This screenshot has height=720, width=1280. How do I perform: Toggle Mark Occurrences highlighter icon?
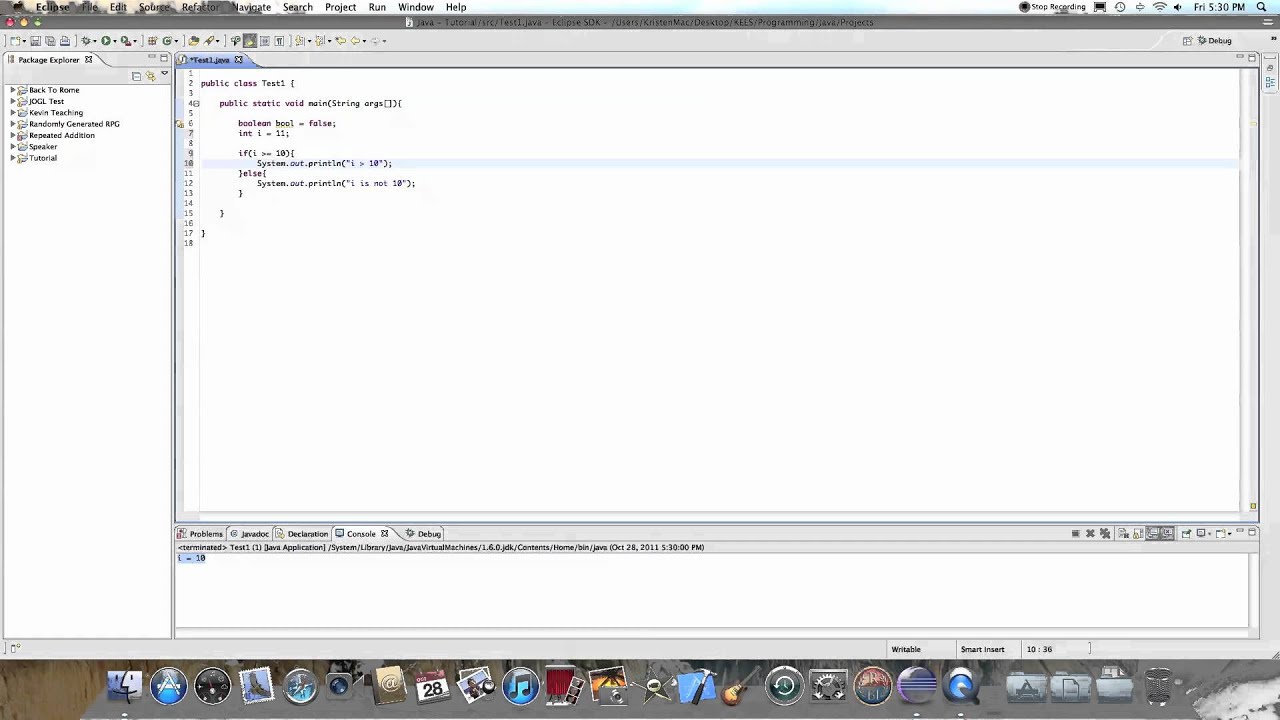pyautogui.click(x=250, y=41)
